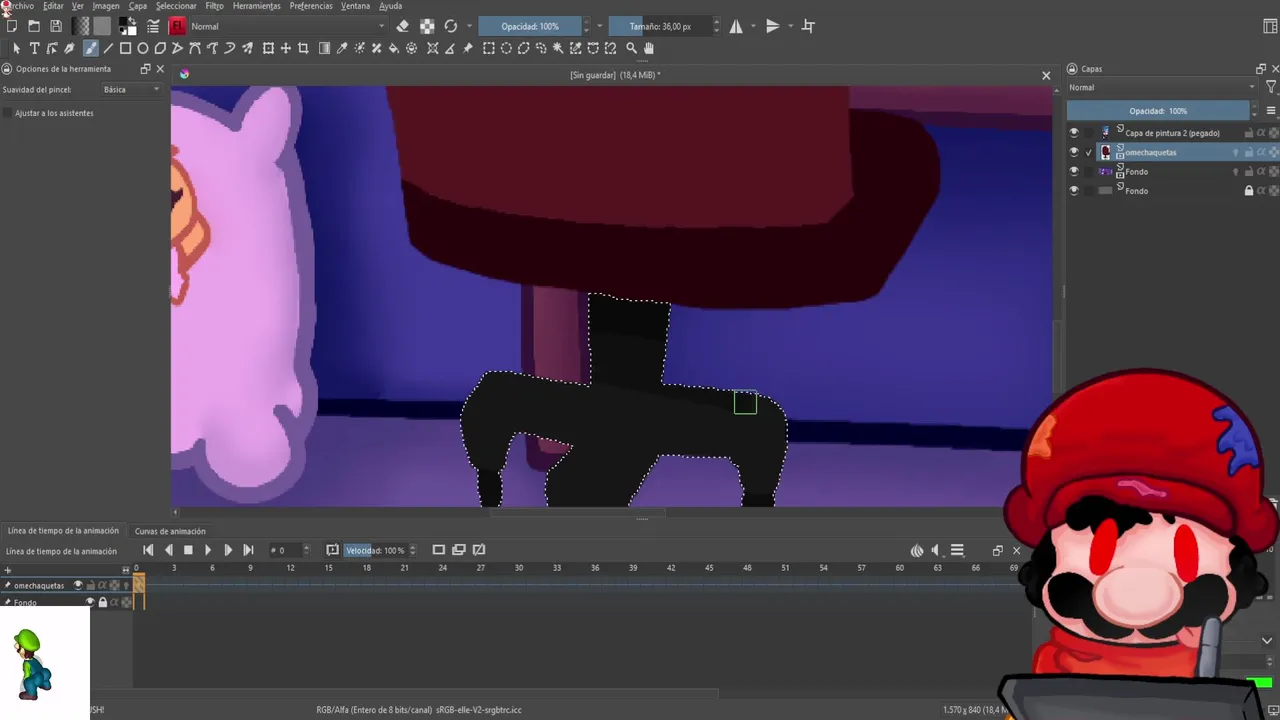This screenshot has height=720, width=1280.
Task: Open the Preferencias menu
Action: point(311,6)
